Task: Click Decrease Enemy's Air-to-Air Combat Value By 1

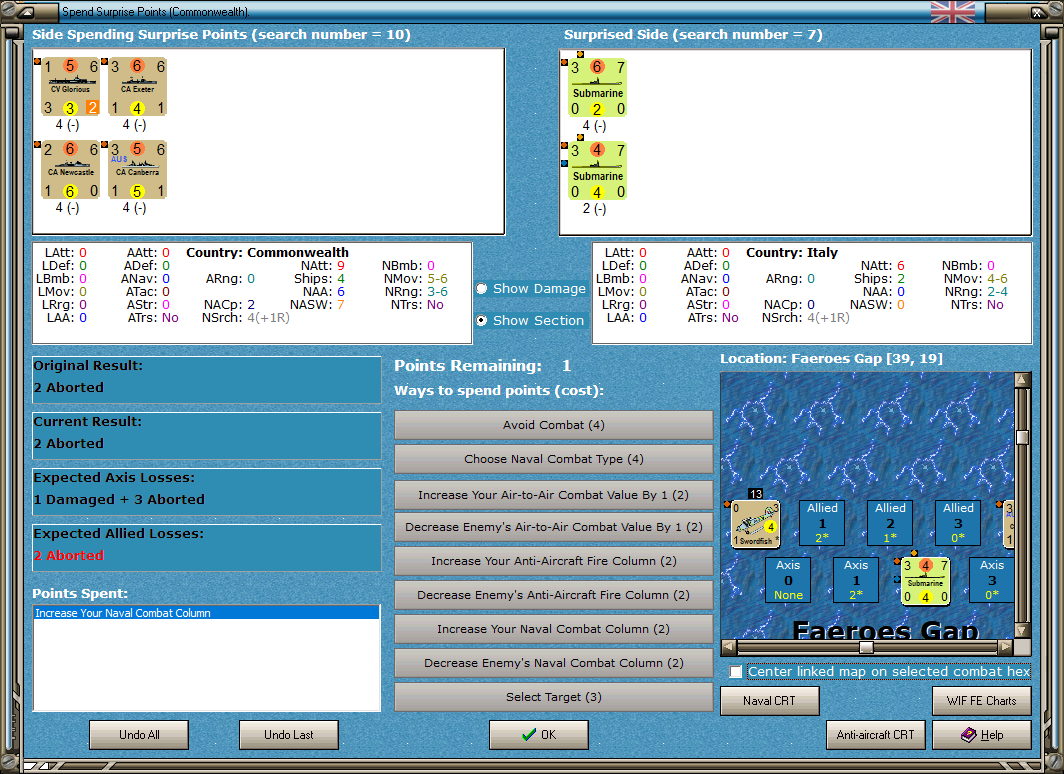Action: (x=554, y=526)
